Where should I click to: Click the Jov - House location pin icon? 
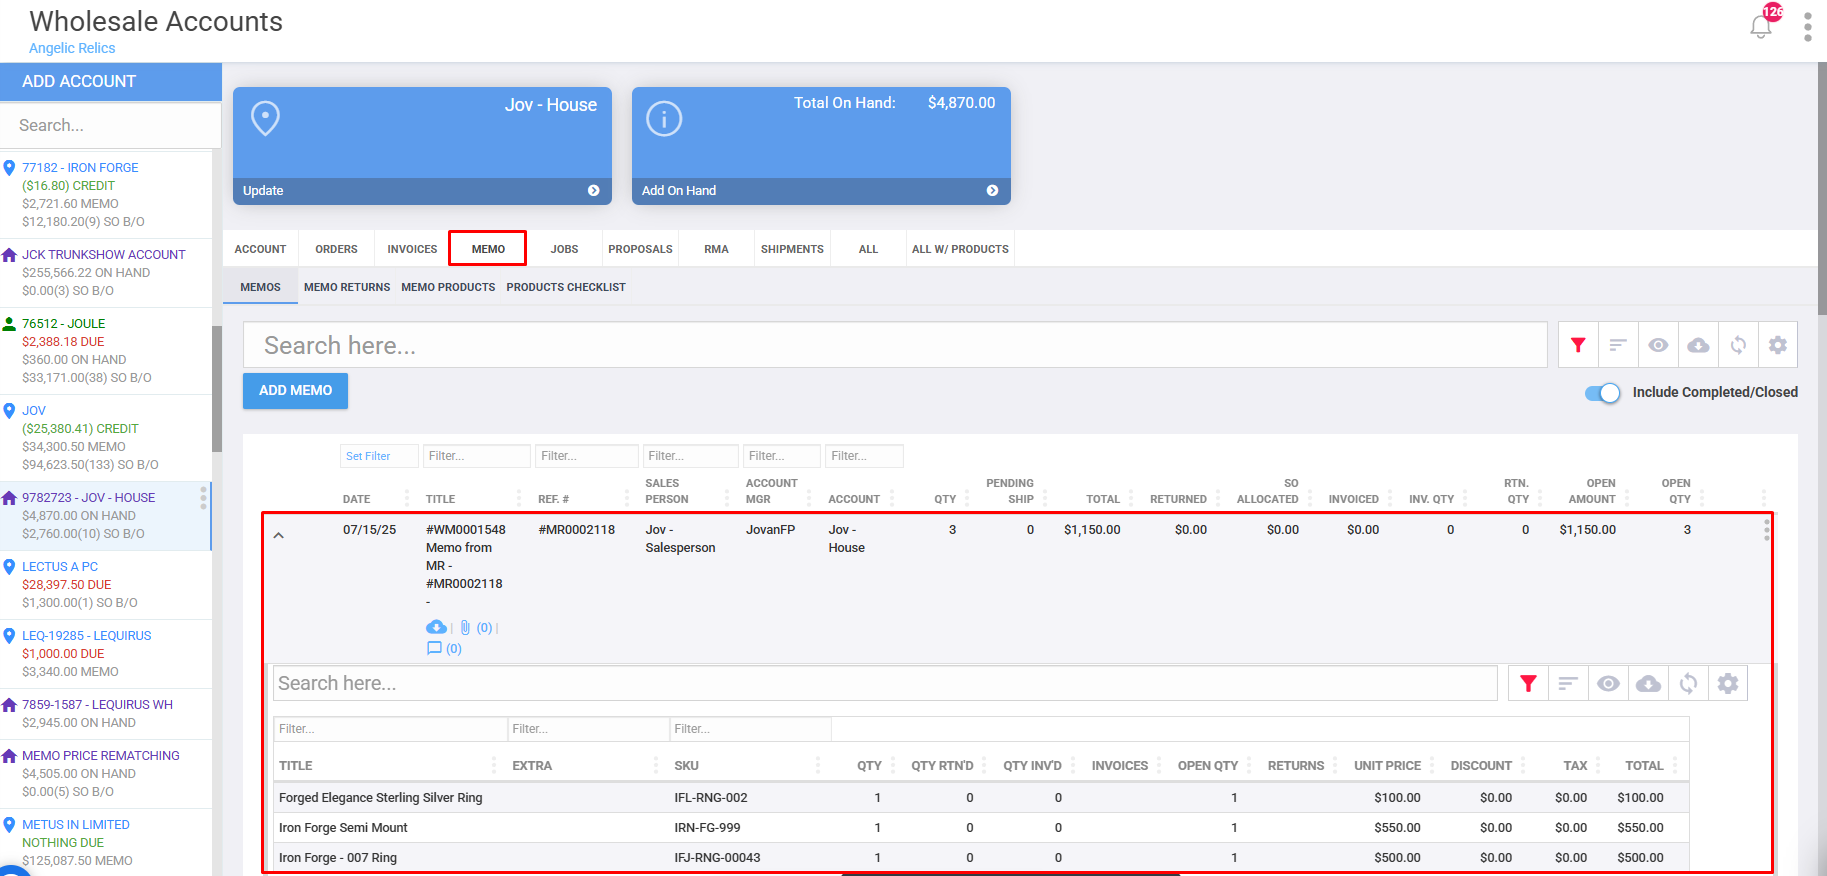tap(265, 118)
